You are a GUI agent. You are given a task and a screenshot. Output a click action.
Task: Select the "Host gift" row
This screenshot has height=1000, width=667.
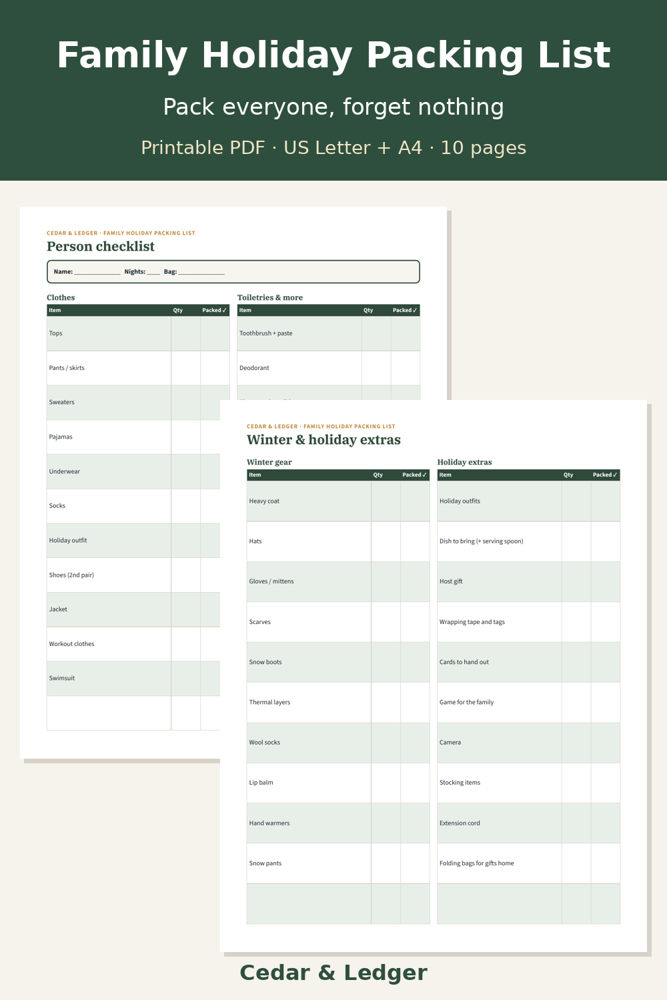(x=529, y=582)
